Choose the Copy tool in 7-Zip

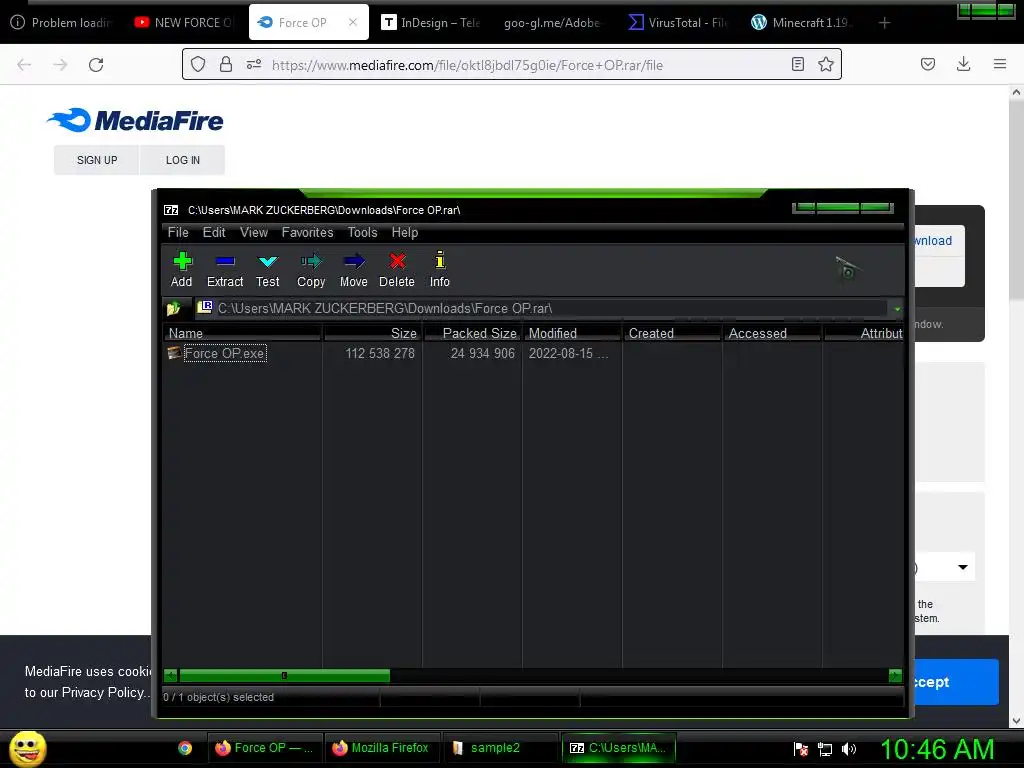(311, 269)
